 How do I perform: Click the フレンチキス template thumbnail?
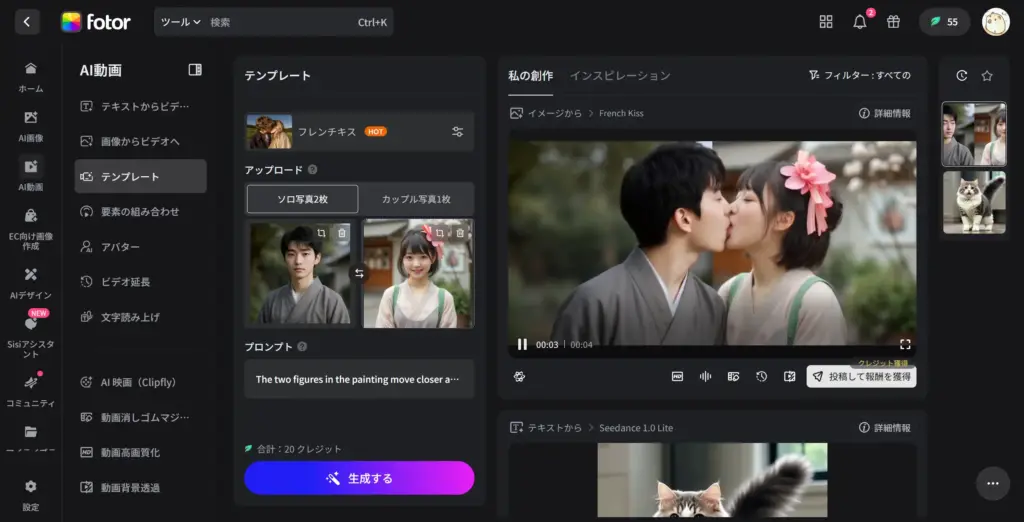(269, 131)
